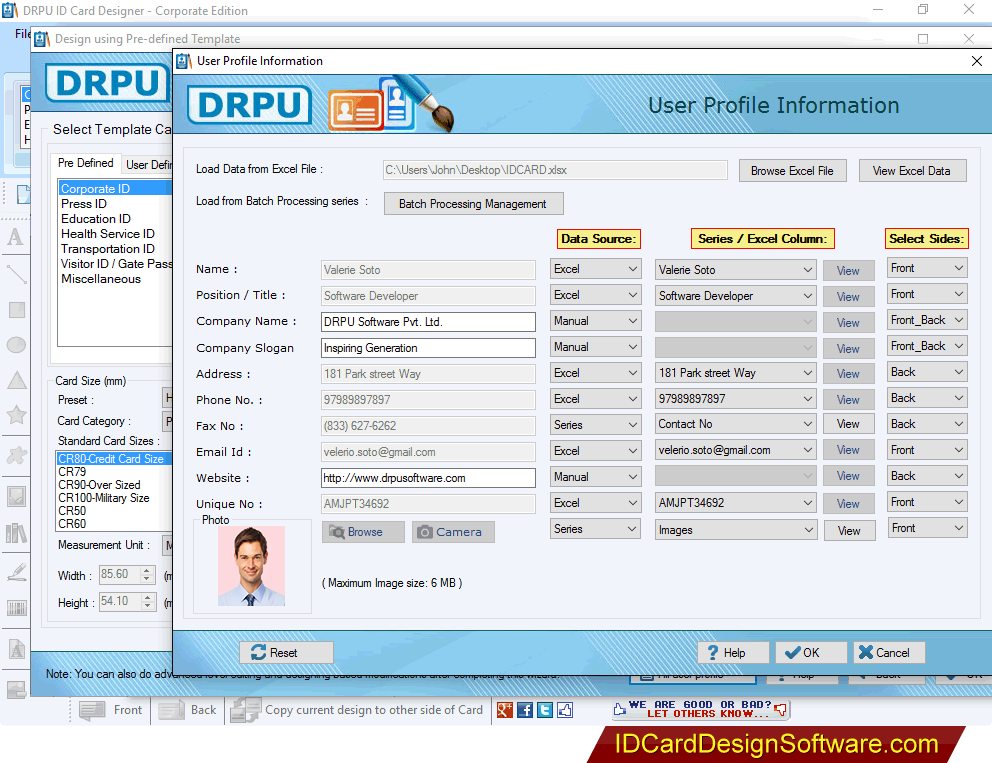This screenshot has width=992, height=763.
Task: Open Batch Processing Management
Action: coord(473,203)
